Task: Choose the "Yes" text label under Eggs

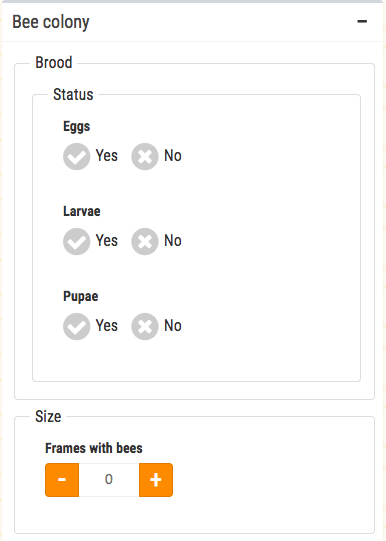Action: (107, 155)
